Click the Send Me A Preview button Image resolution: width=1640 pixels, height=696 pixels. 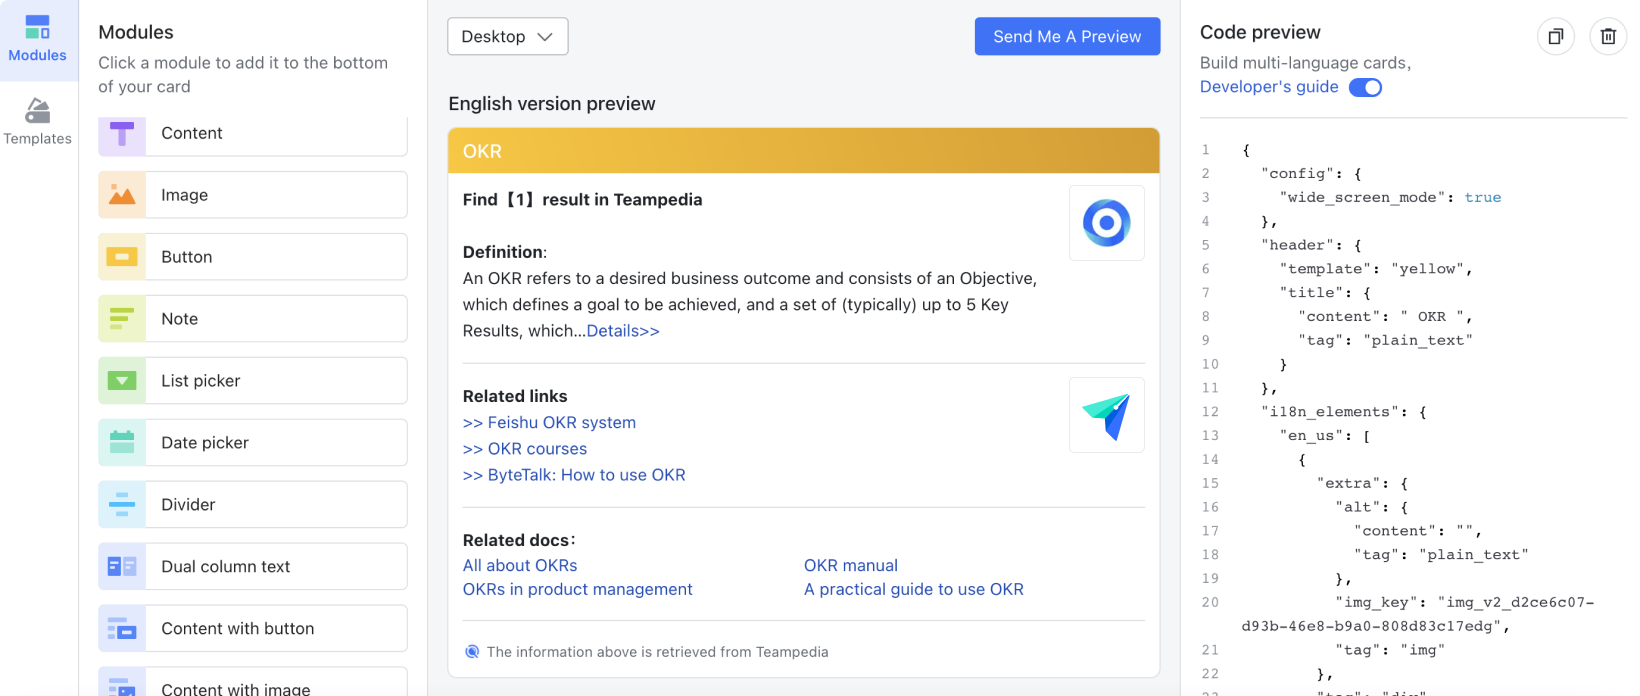[1067, 37]
